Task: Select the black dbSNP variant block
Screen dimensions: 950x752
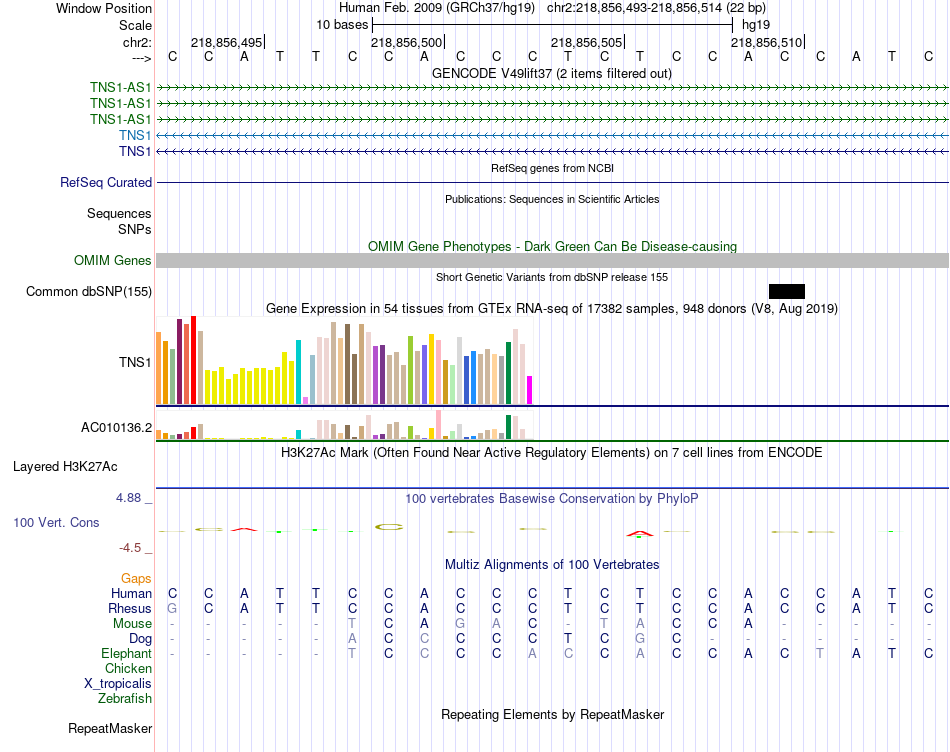Action: [x=786, y=291]
